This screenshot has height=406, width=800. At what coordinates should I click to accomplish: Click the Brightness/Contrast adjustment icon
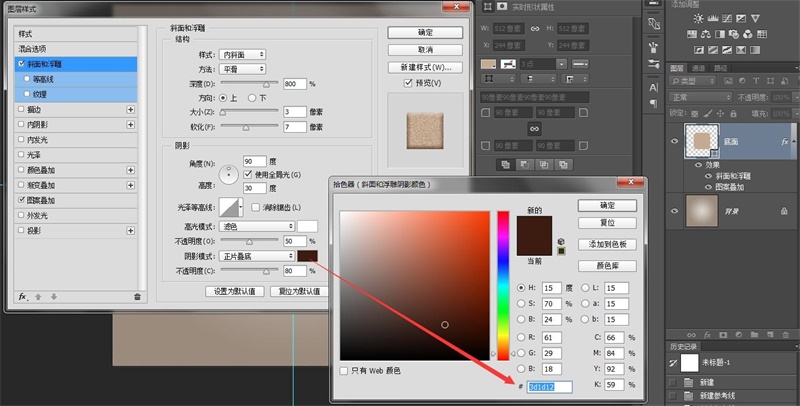tap(698, 18)
